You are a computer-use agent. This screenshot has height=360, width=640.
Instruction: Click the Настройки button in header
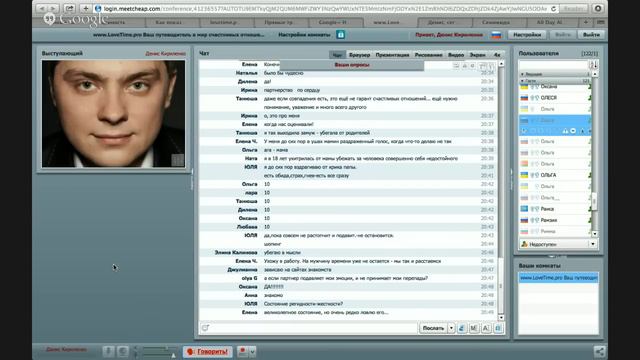pos(527,35)
